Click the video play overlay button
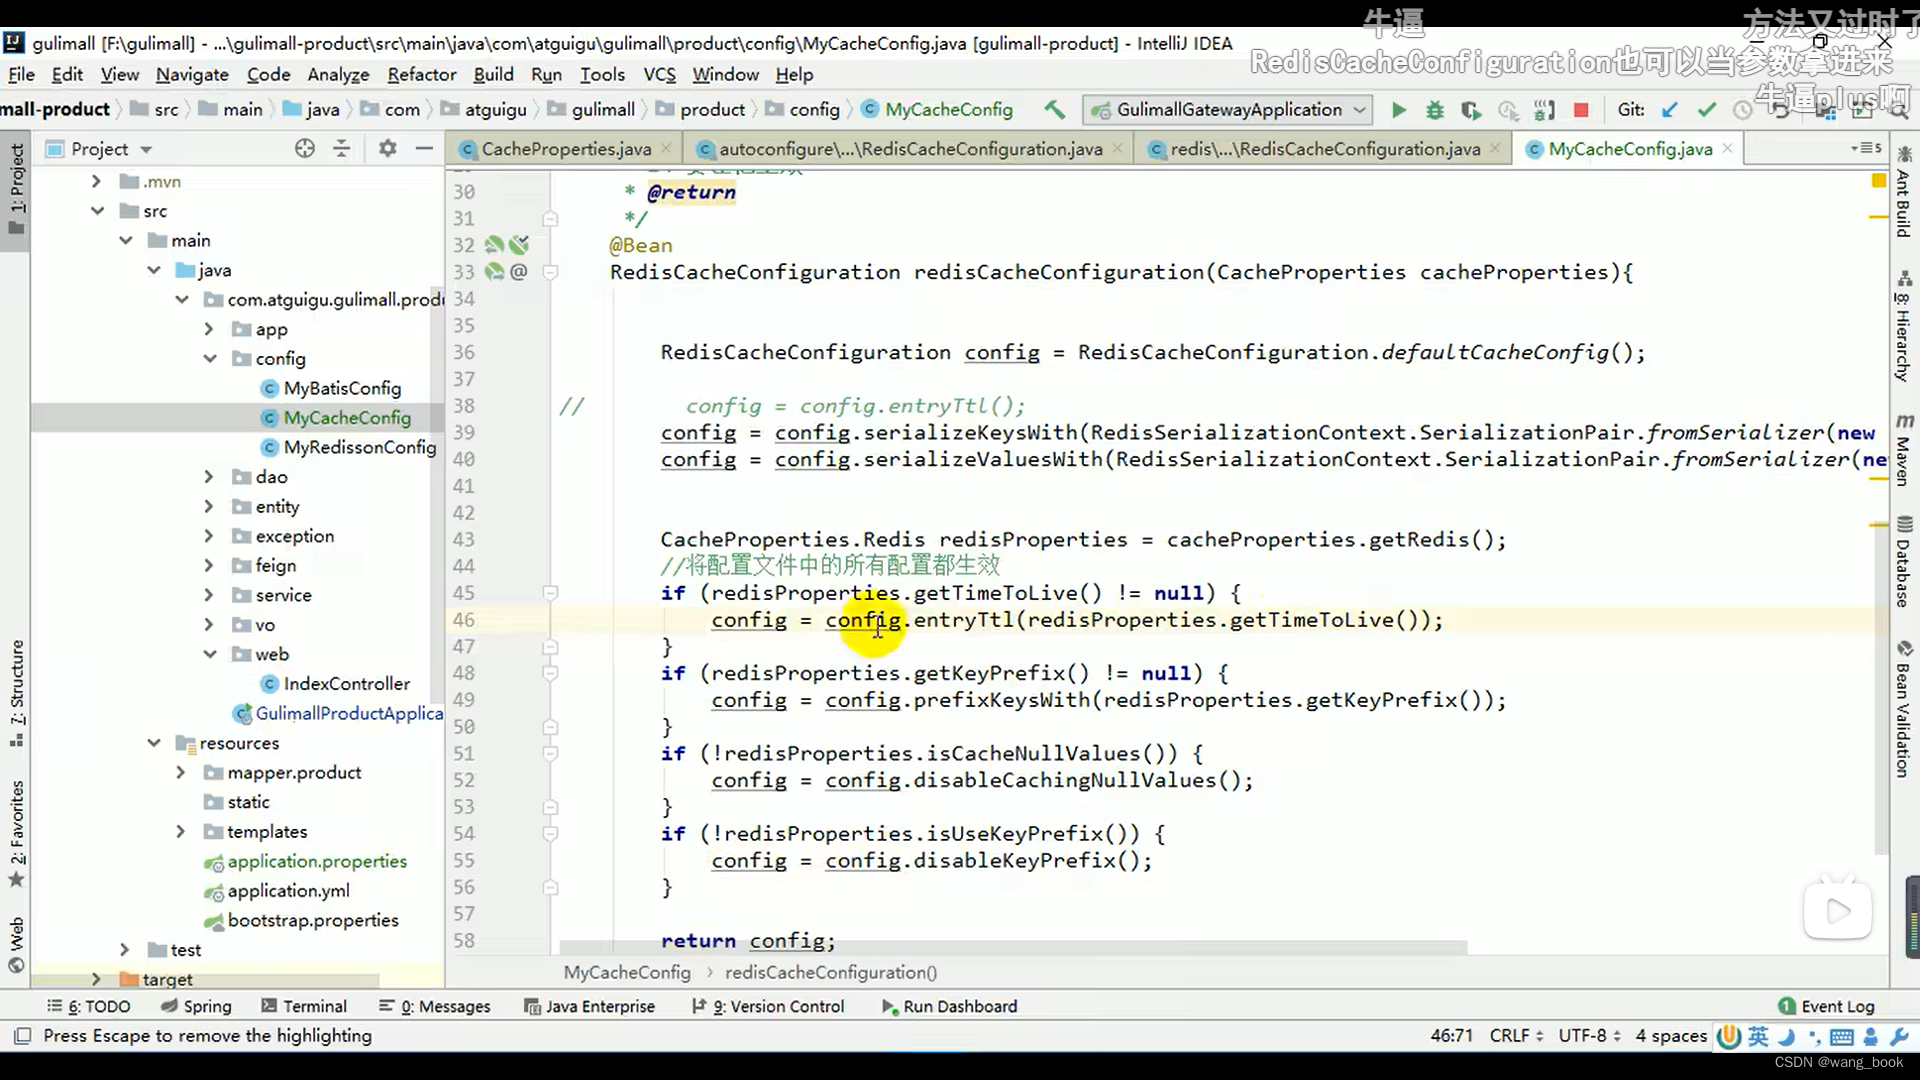Viewport: 1920px width, 1080px height. (x=1838, y=911)
